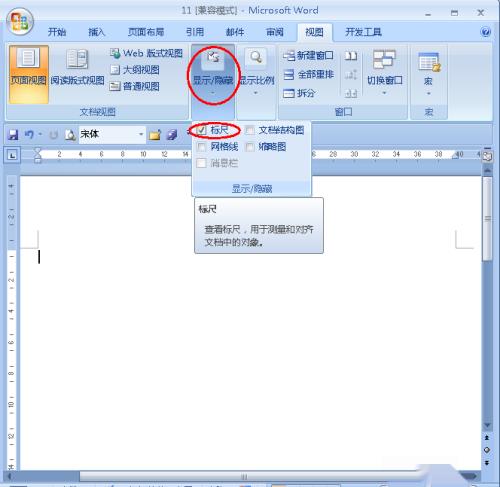Click the first-line indent ruler marker
The image size is (500, 487).
click(37, 151)
